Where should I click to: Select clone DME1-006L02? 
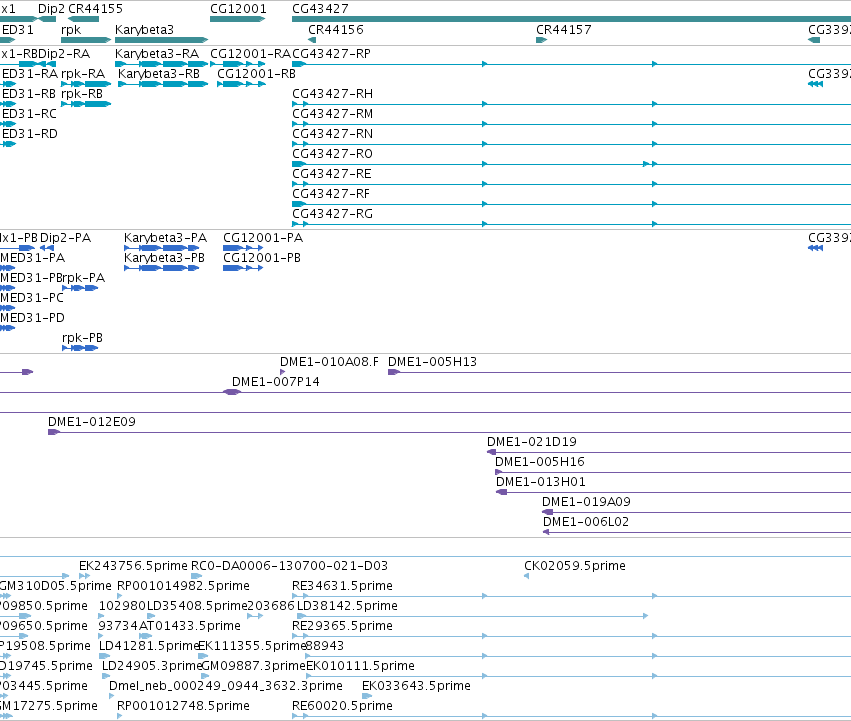click(x=697, y=532)
